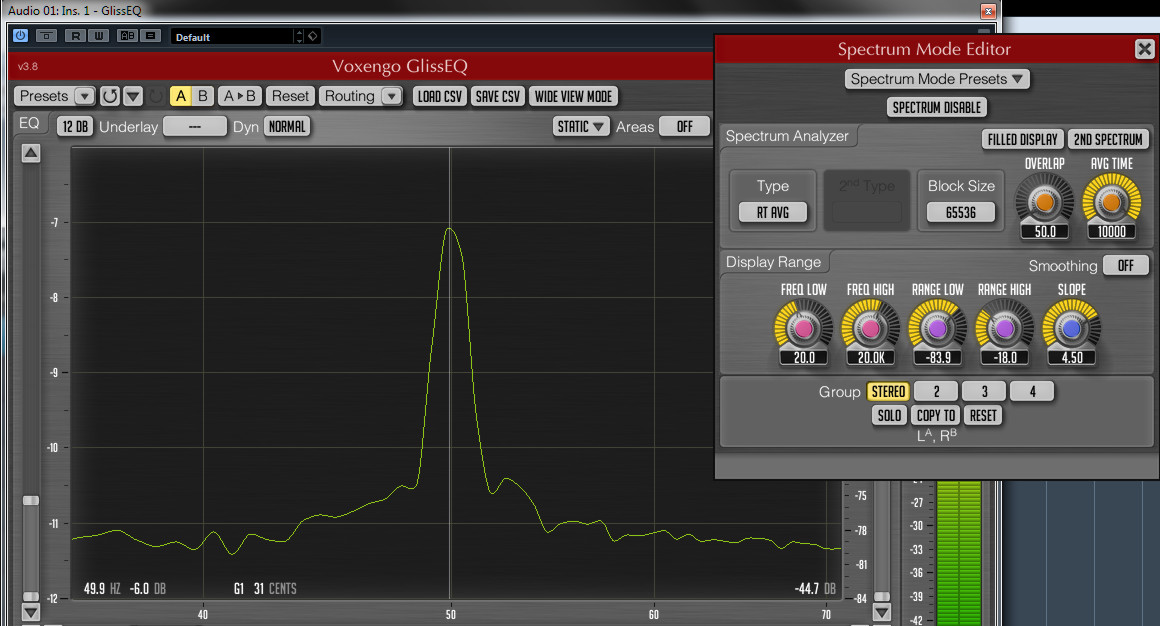Viewport: 1160px width, 626px height.
Task: Click the down arrow below spectrum range scale
Action: (882, 613)
